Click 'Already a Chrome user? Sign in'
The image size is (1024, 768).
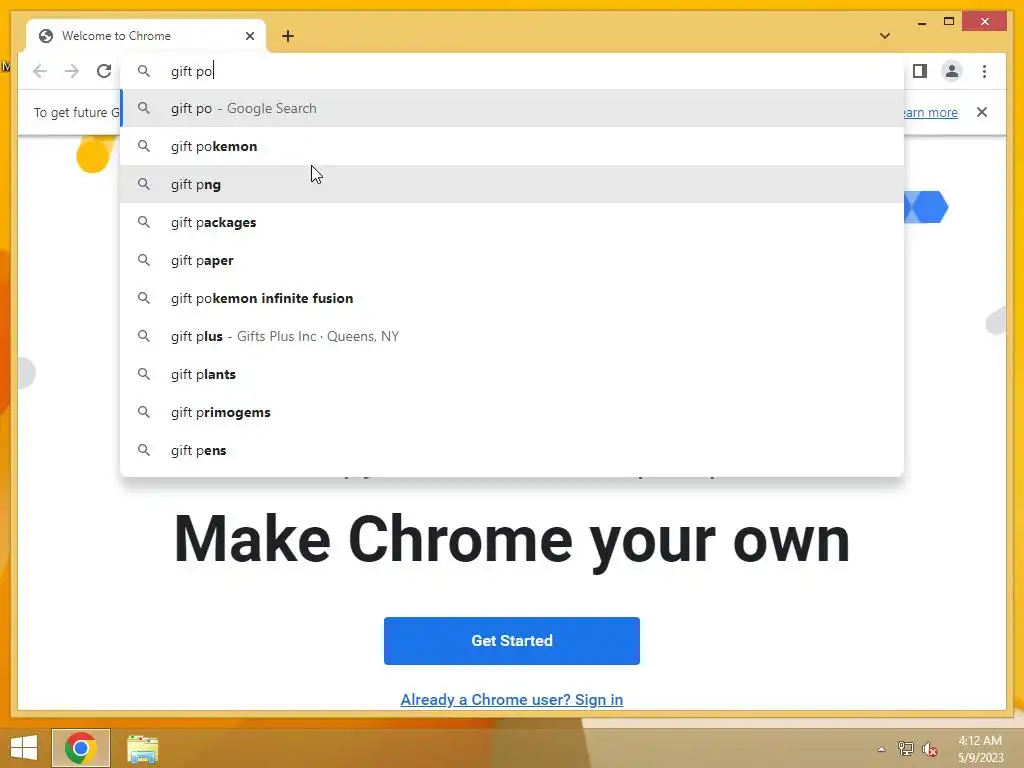[x=511, y=699]
